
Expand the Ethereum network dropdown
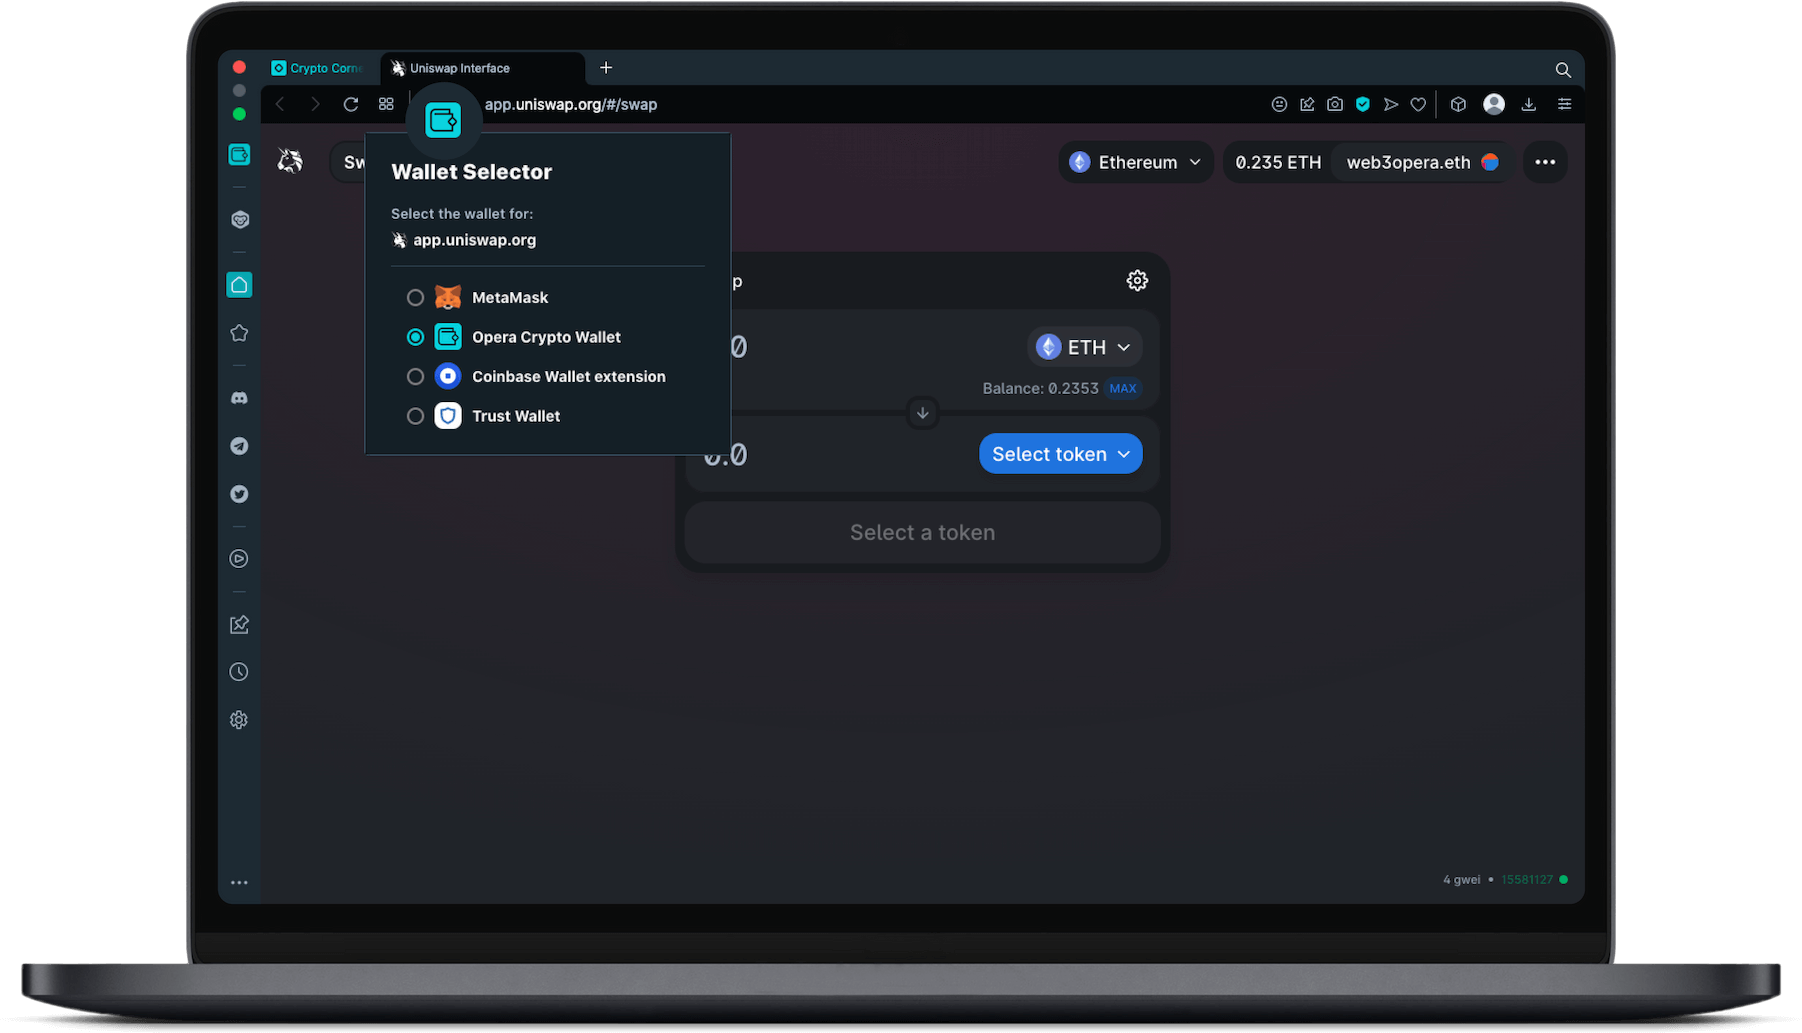[x=1136, y=162]
